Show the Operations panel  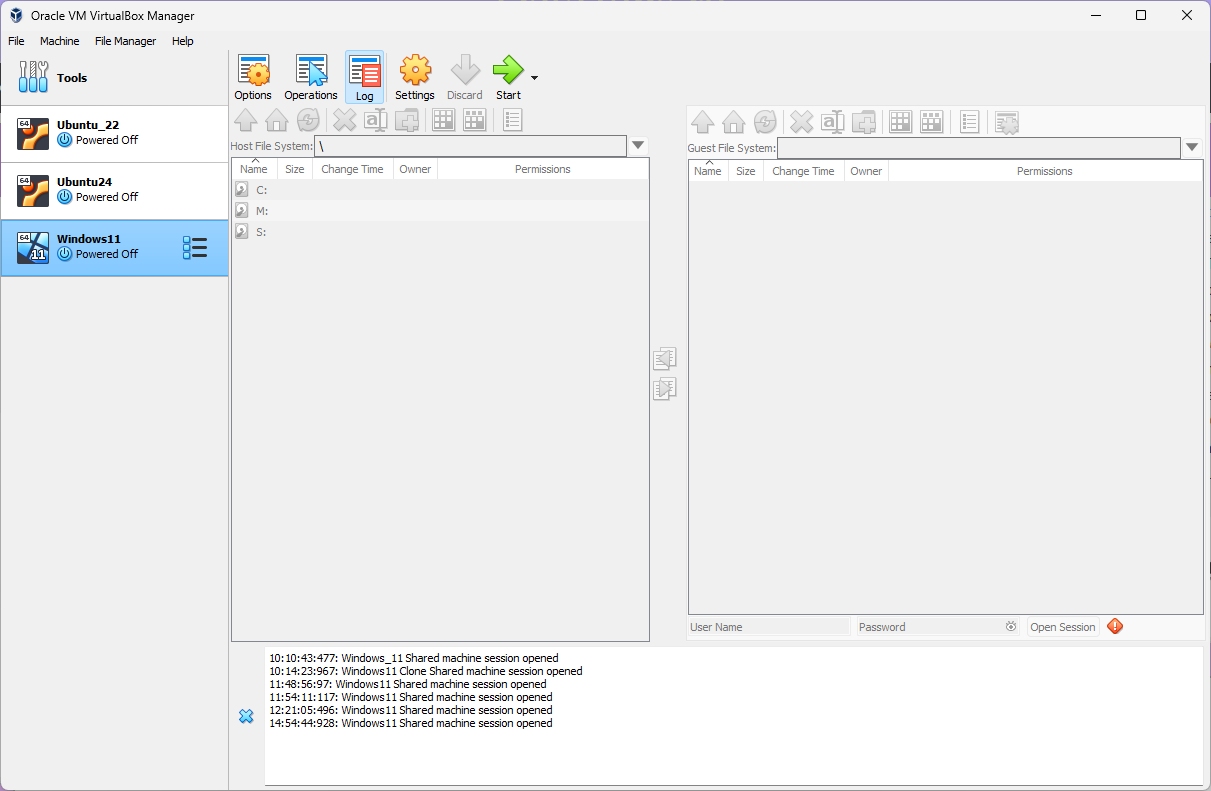coord(311,77)
